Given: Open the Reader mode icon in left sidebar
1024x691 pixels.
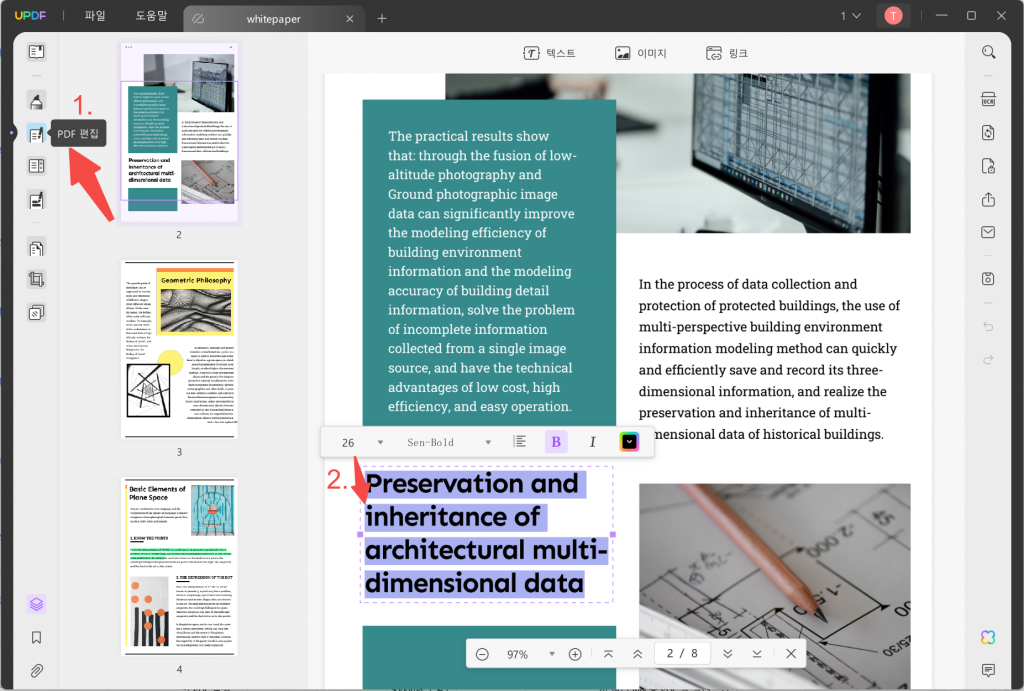Looking at the screenshot, I should pos(36,52).
